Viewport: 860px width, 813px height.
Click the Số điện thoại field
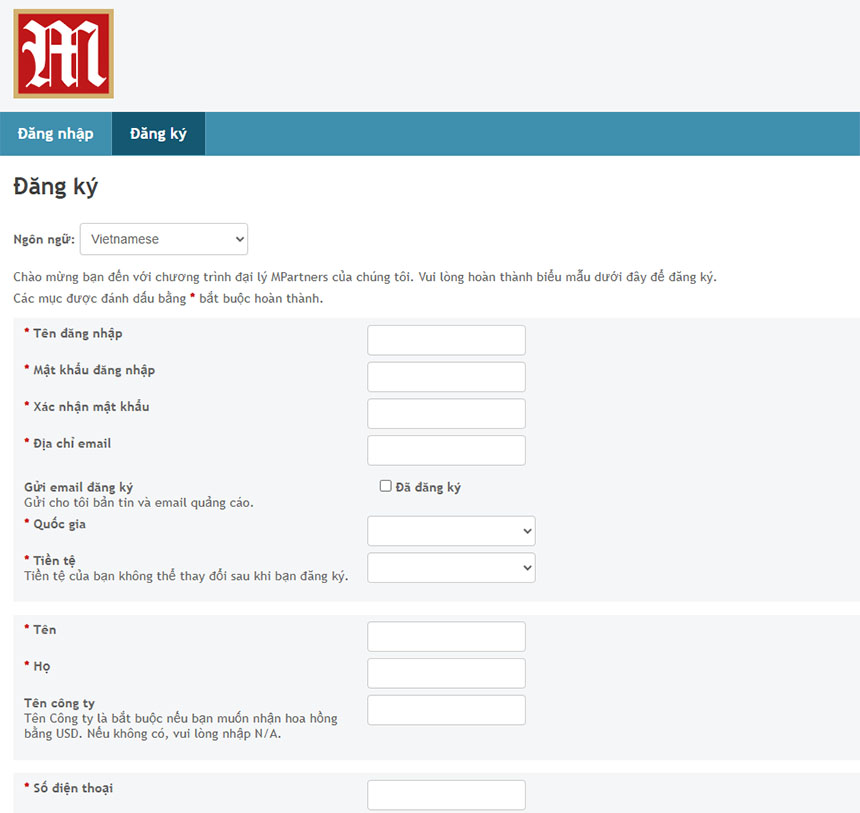click(x=446, y=795)
